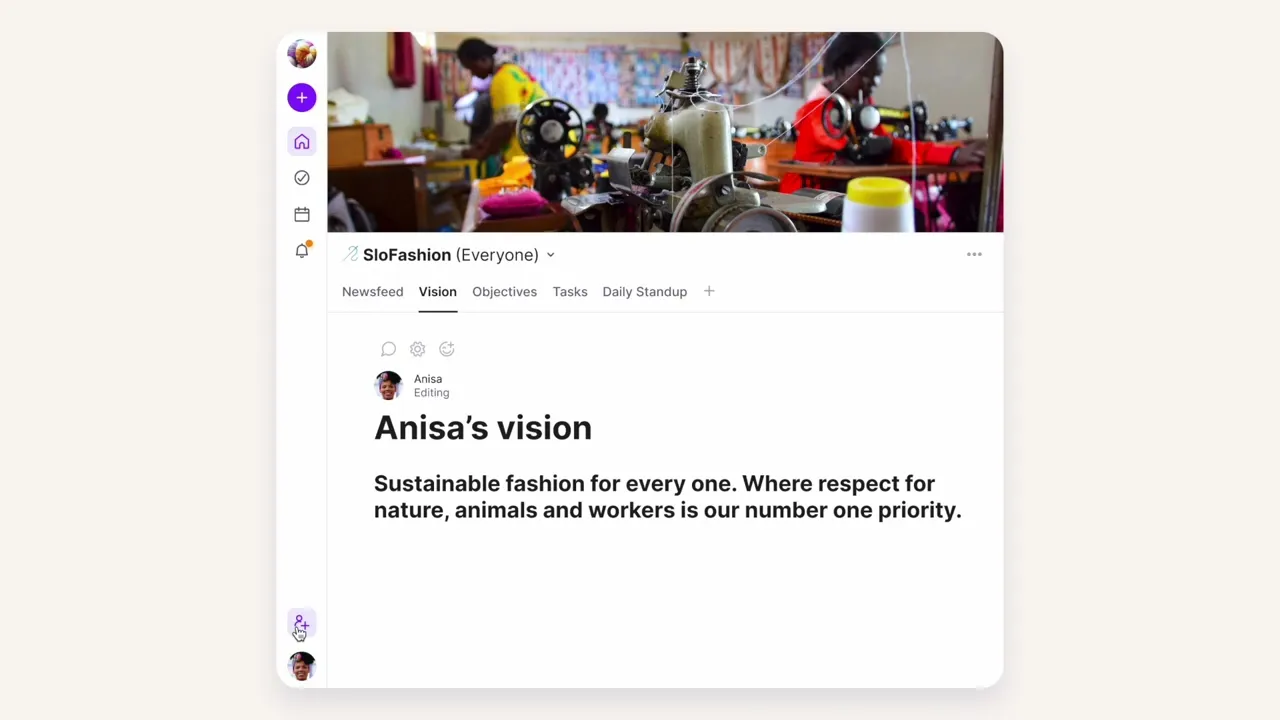Click the workspace avatar at top of sidebar
1280x720 pixels.
pos(302,53)
